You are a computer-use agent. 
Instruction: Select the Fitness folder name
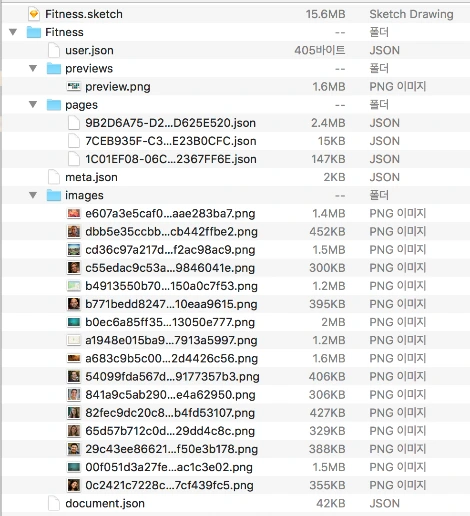point(64,32)
